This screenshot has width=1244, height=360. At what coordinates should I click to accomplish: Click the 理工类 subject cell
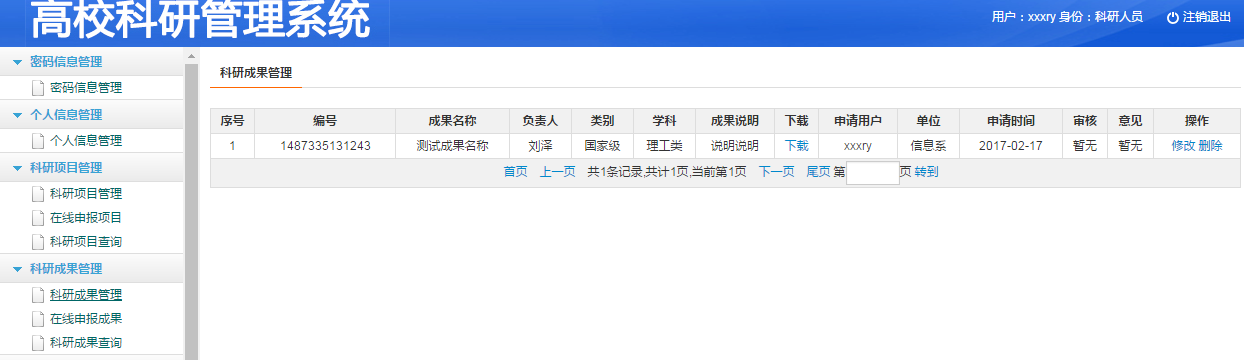[x=664, y=146]
